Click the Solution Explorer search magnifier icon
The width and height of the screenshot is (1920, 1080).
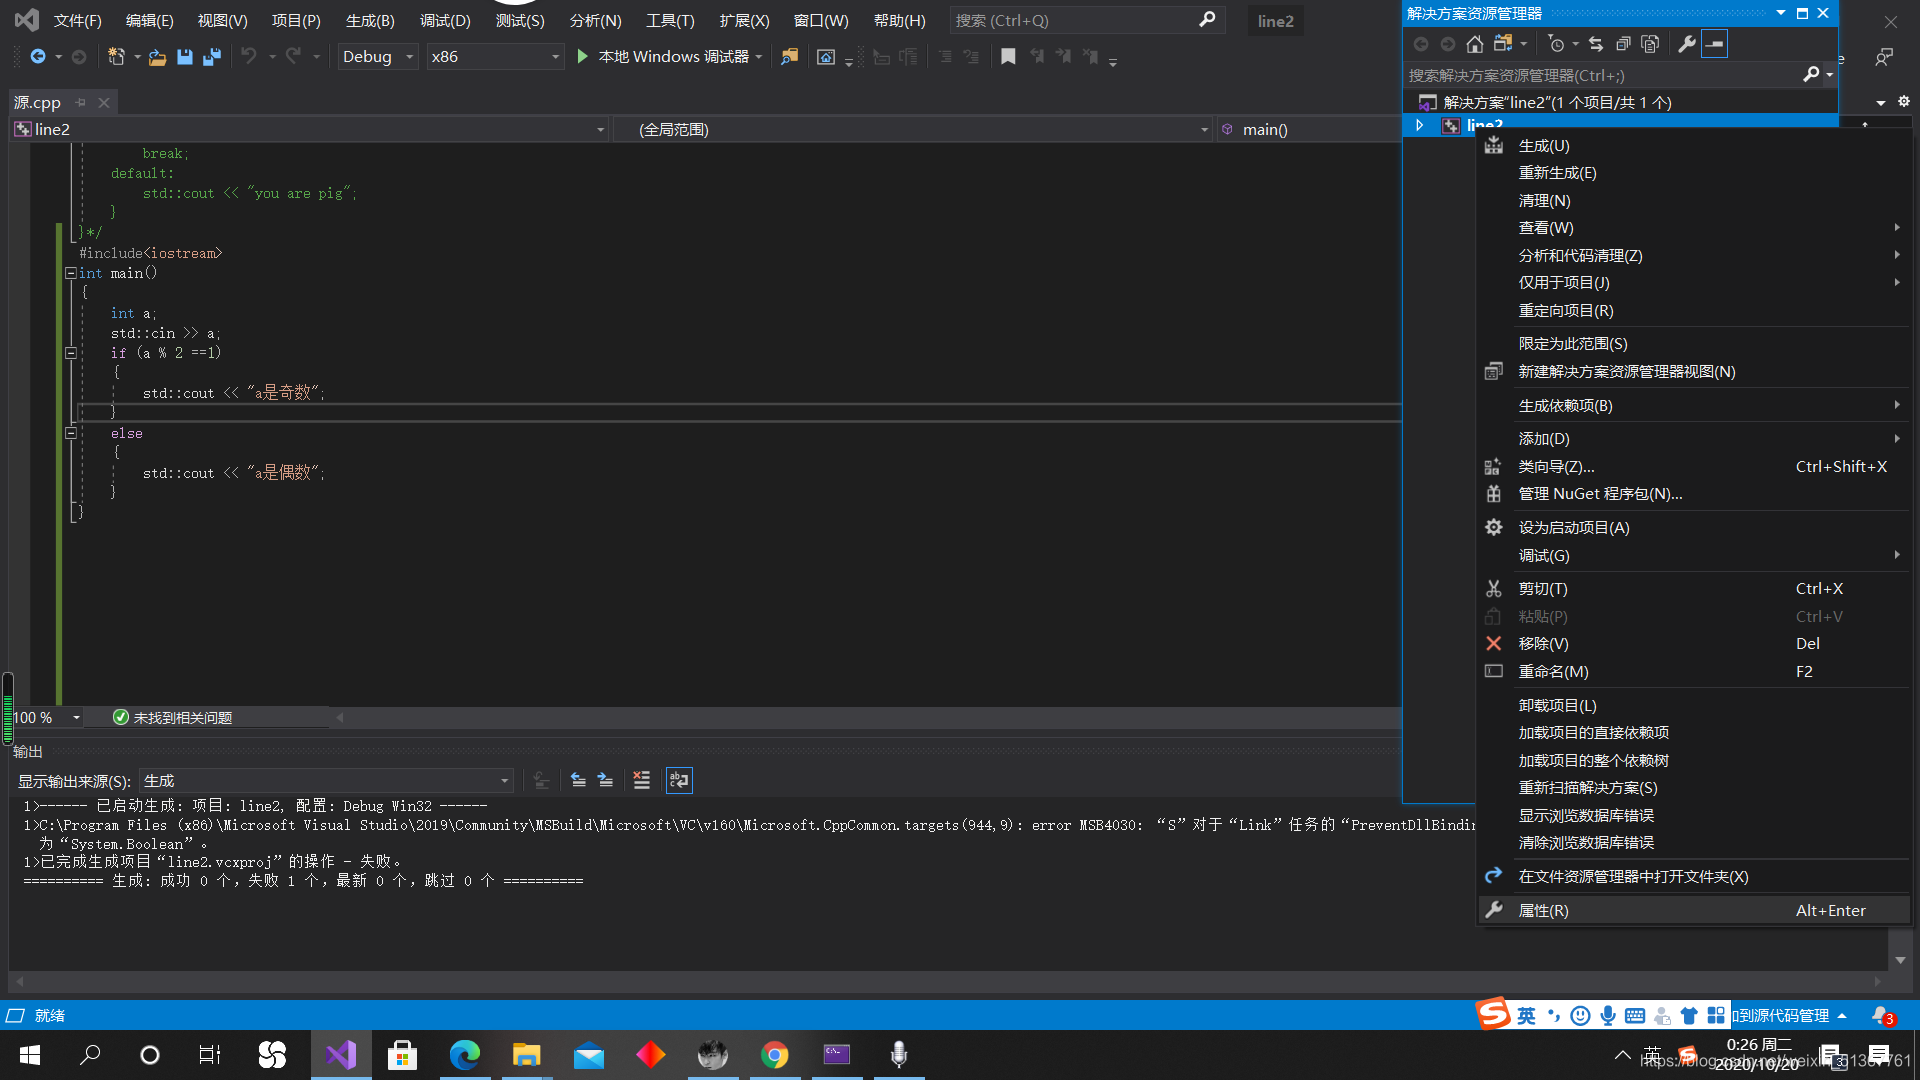(1811, 75)
